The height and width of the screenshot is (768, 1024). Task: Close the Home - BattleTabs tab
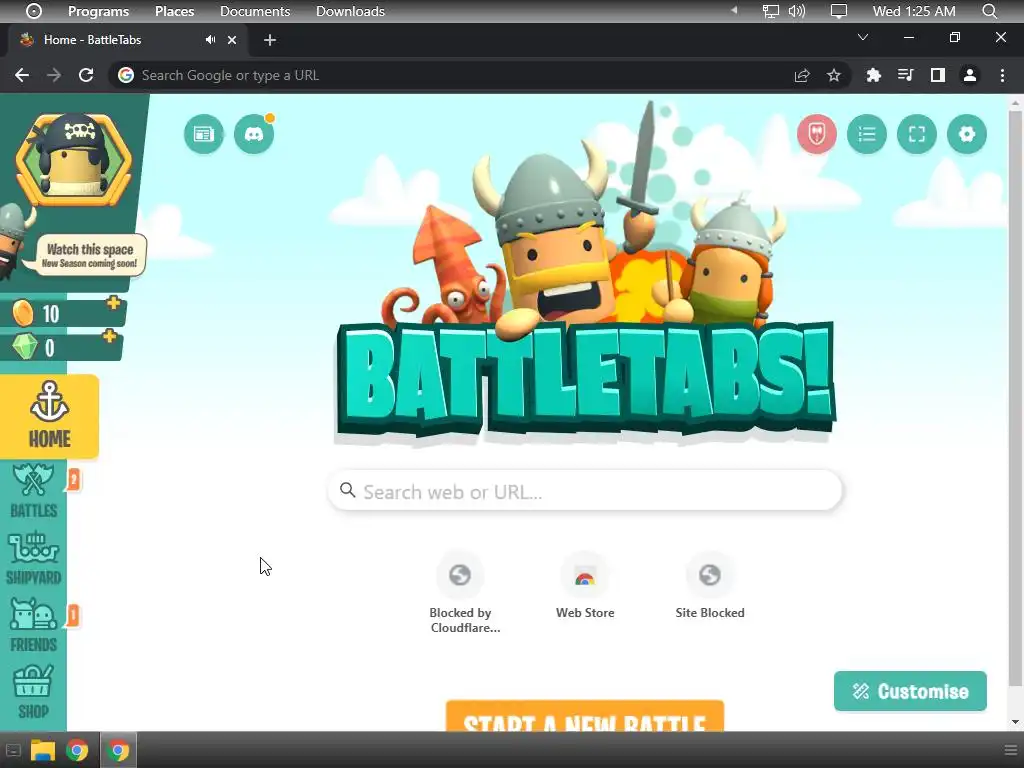[x=232, y=40]
